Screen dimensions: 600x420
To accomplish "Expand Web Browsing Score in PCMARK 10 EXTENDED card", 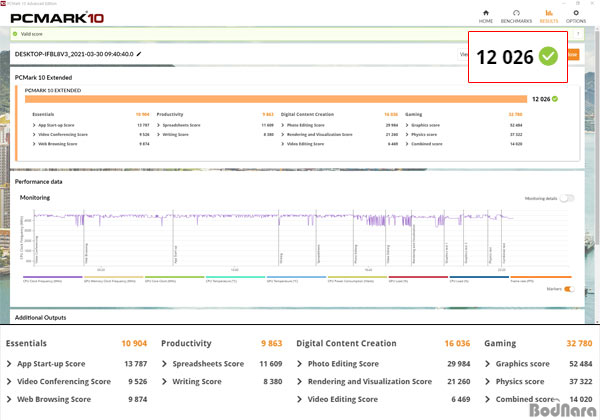I will pos(34,144).
